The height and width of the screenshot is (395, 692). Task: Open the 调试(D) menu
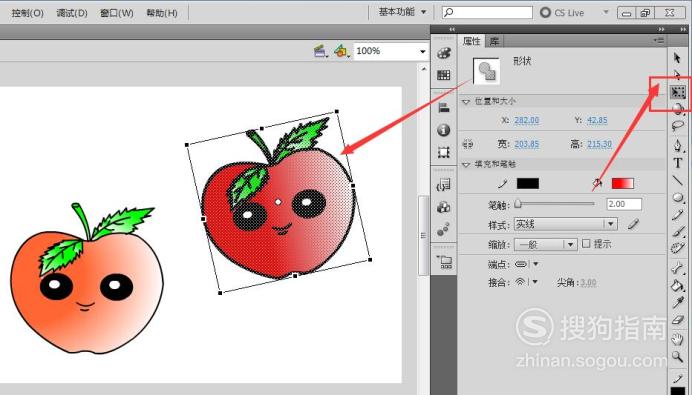click(x=72, y=13)
